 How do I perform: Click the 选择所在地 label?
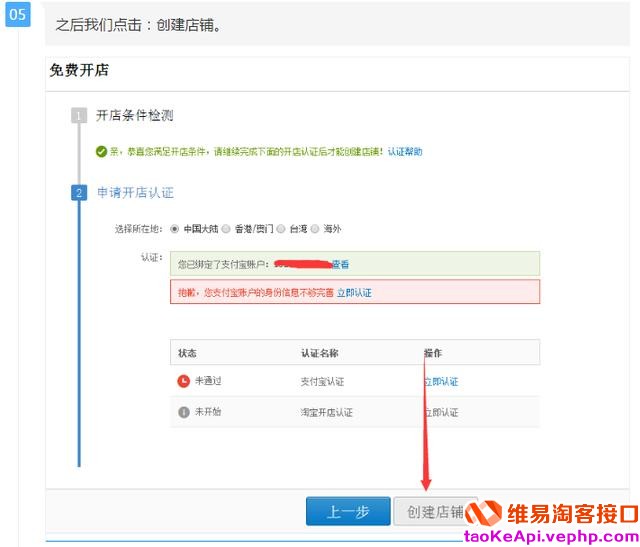138,229
